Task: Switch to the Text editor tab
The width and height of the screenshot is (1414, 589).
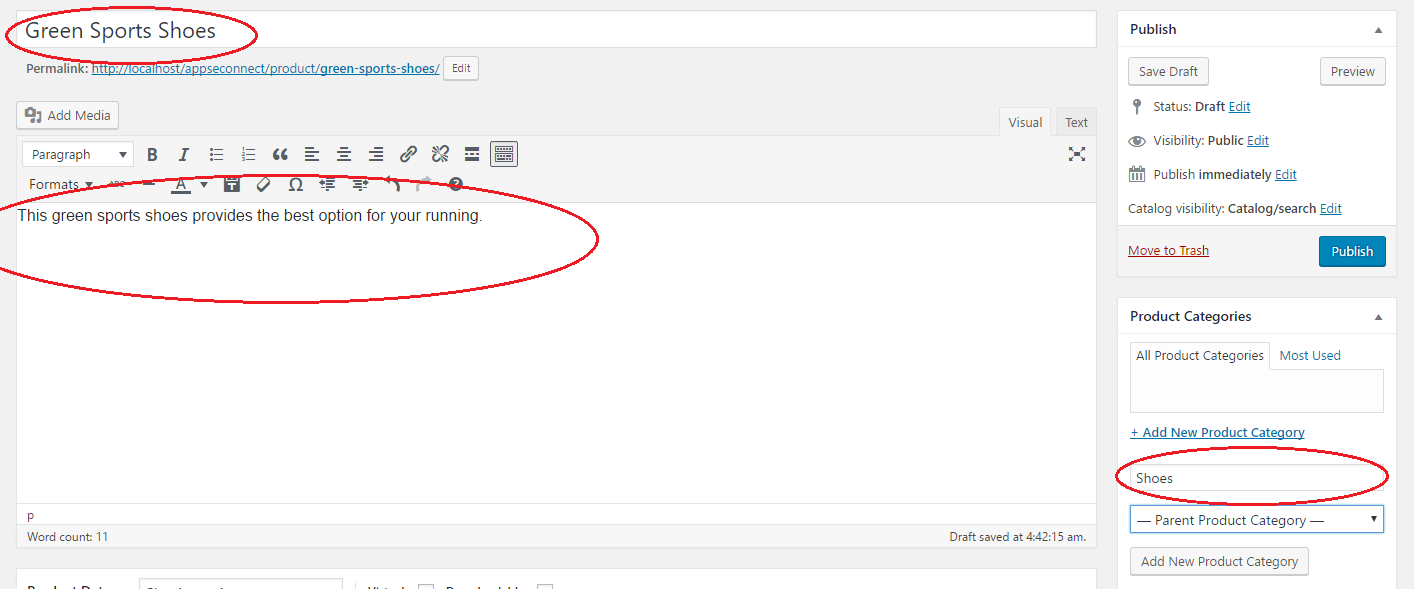Action: [x=1076, y=122]
